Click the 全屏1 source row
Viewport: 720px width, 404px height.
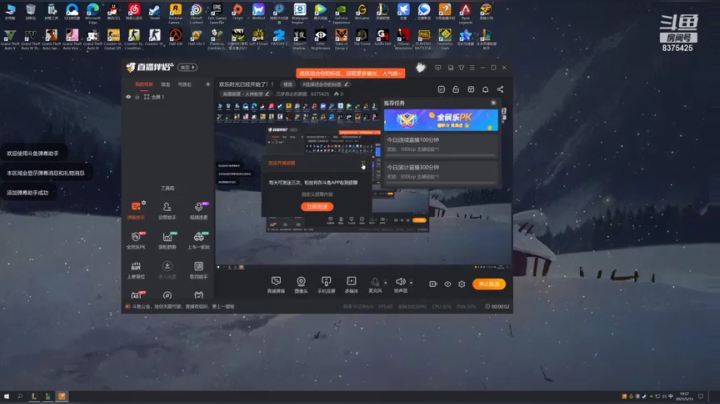point(169,97)
